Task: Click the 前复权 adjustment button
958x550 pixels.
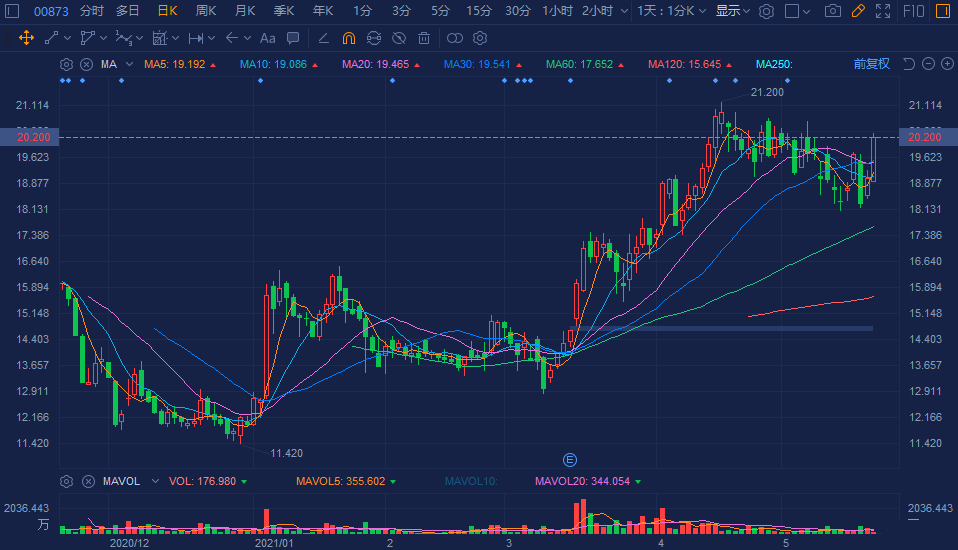Action: point(871,64)
